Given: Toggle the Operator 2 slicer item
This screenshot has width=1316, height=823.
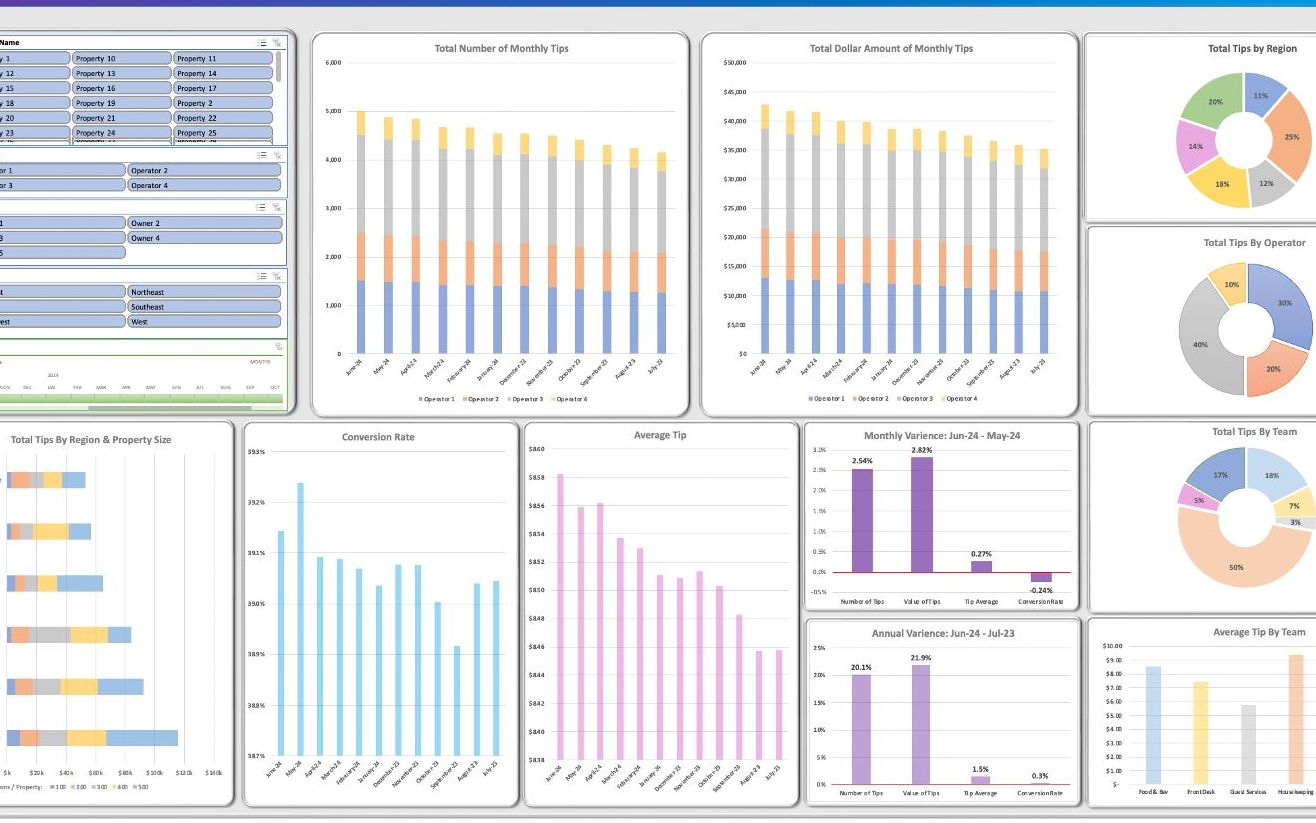Looking at the screenshot, I should tap(204, 171).
